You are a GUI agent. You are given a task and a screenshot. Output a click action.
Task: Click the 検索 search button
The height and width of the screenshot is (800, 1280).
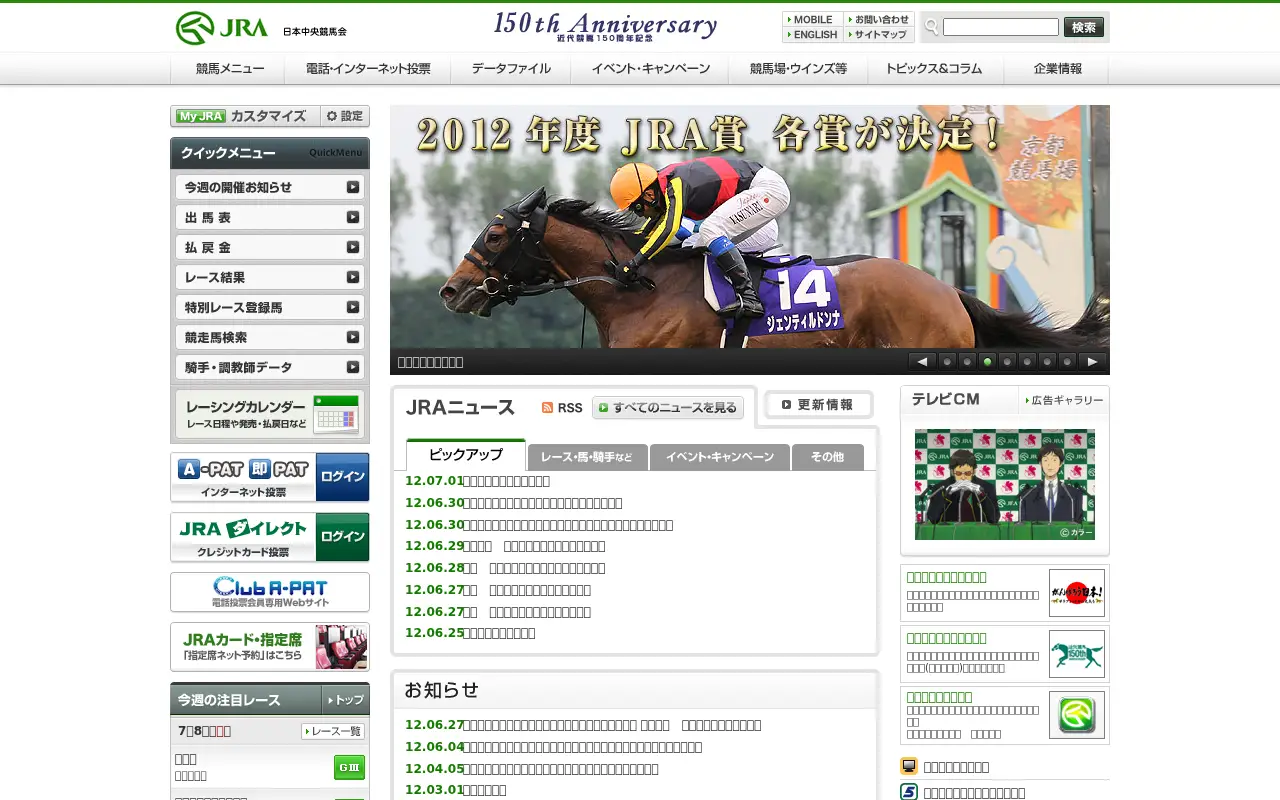1084,27
